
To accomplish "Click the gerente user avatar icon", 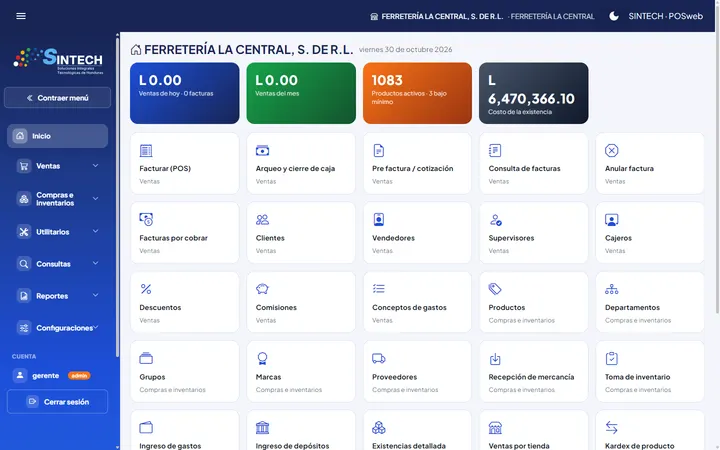I will [x=20, y=376].
